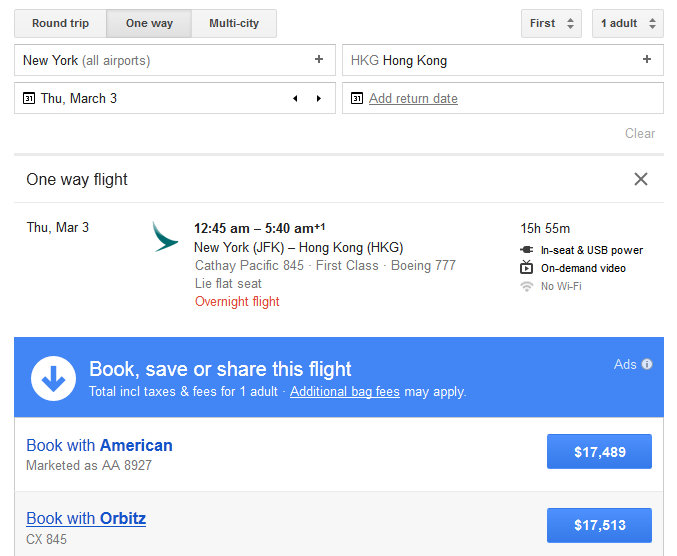Click the plus icon in Hong Kong destination field
The width and height of the screenshot is (677, 556).
point(647,60)
